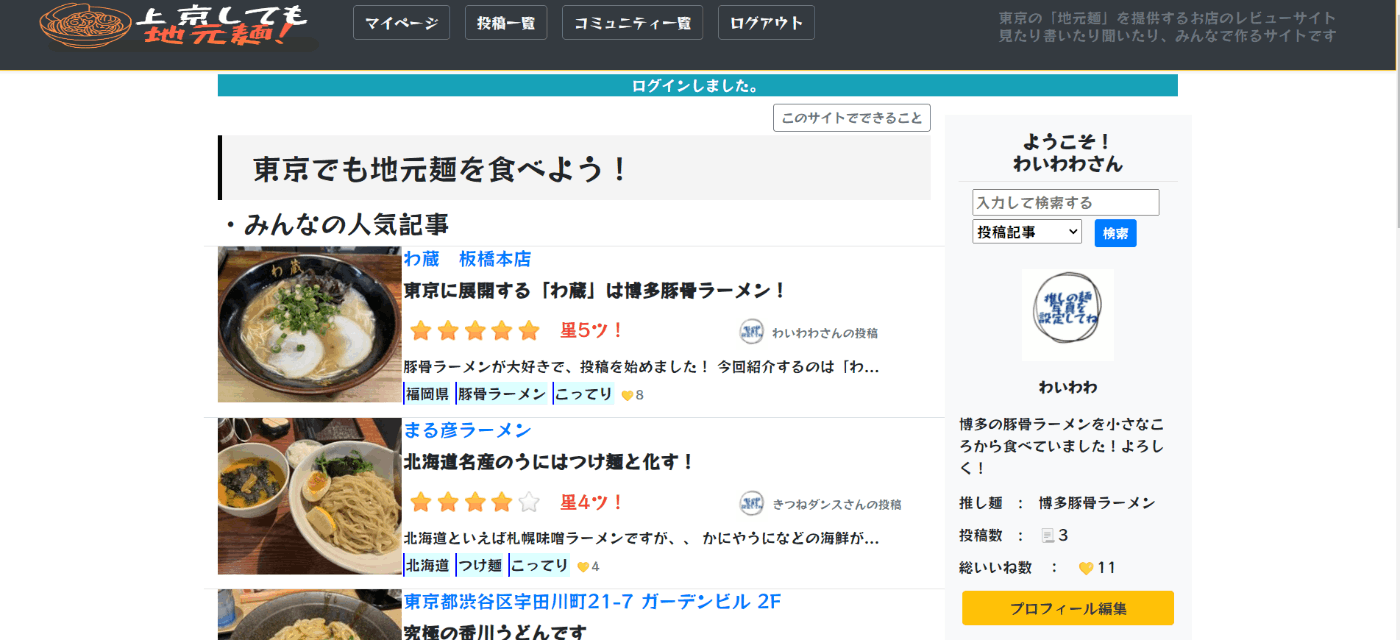1400x640 pixels.
Task: Click the このサイトでできること button
Action: (x=852, y=118)
